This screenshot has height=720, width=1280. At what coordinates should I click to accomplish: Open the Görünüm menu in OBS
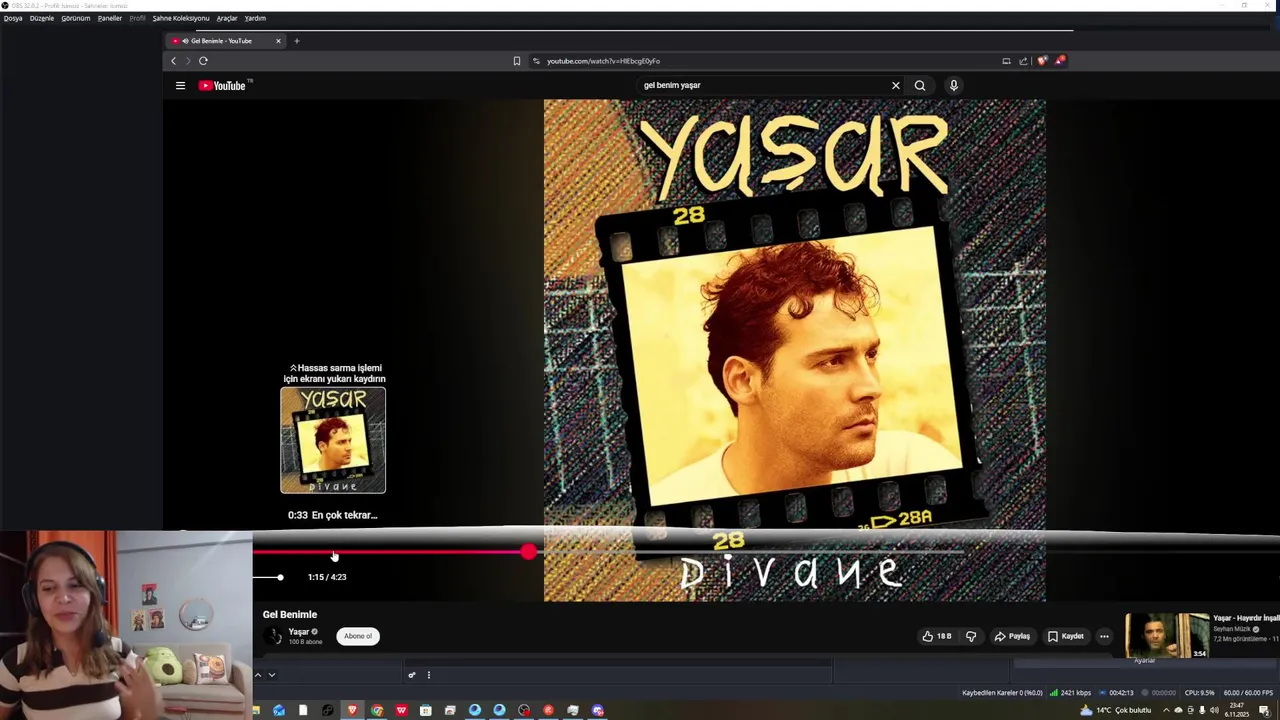76,18
